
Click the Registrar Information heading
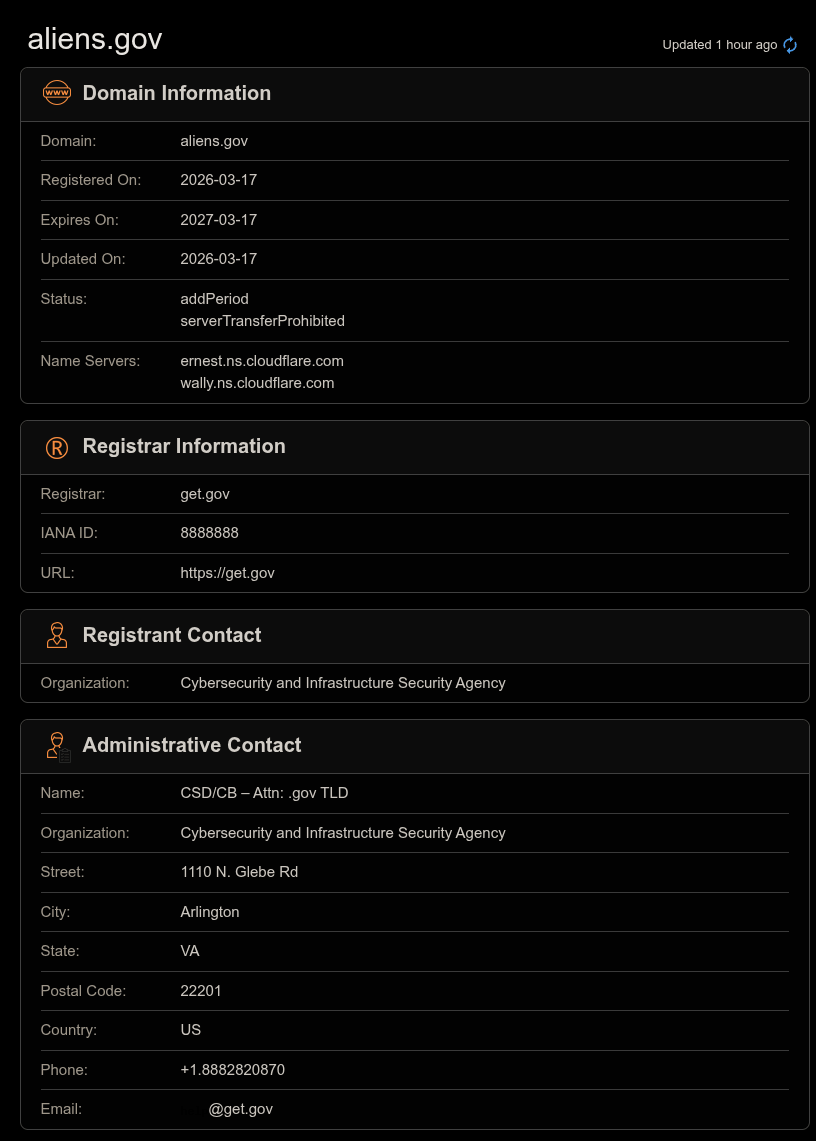pyautogui.click(x=184, y=446)
